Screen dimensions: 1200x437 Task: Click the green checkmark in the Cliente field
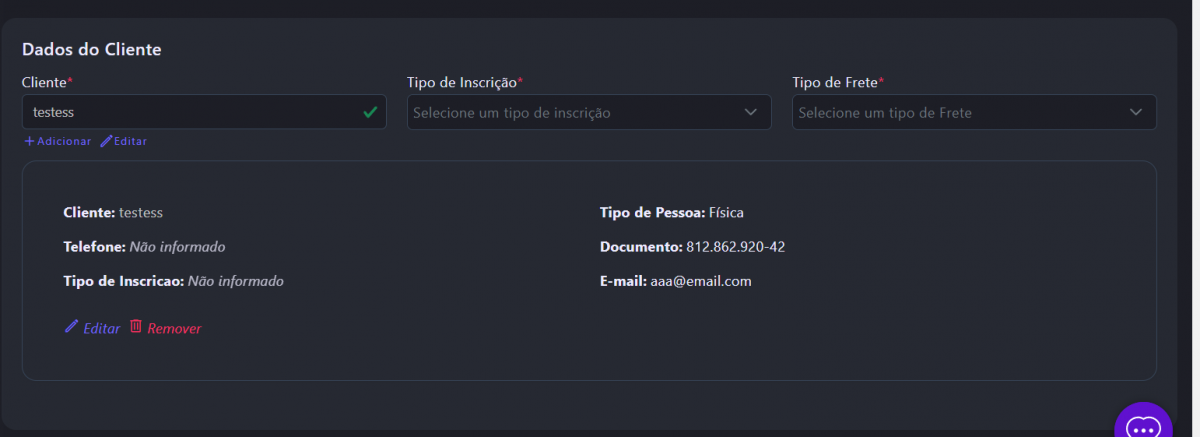point(370,112)
